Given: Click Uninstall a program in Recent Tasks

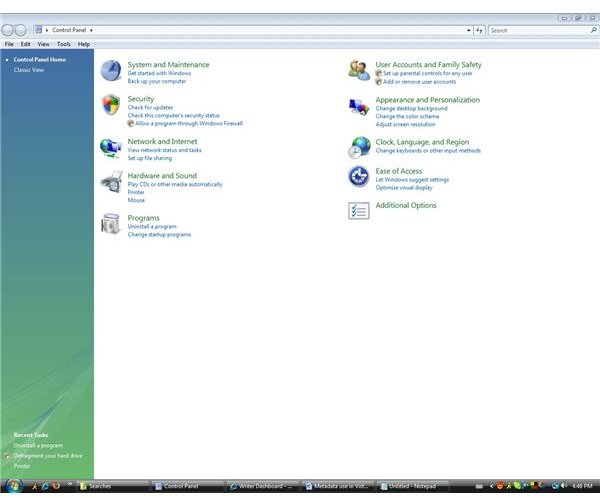Looking at the screenshot, I should point(38,446).
